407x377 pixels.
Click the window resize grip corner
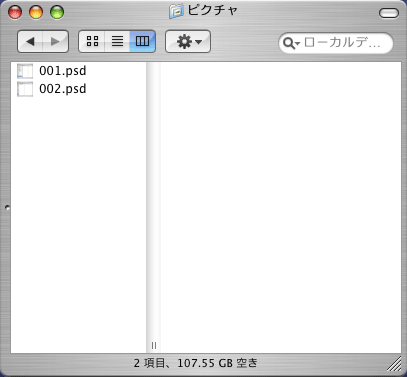395,364
